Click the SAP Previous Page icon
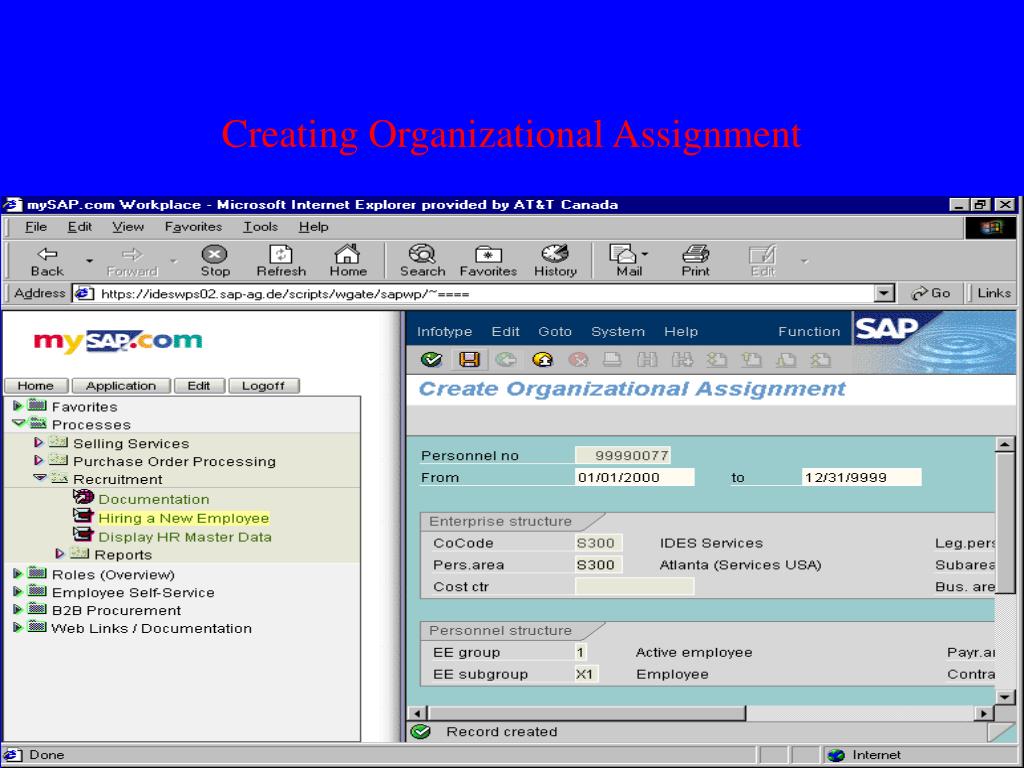 click(x=751, y=359)
